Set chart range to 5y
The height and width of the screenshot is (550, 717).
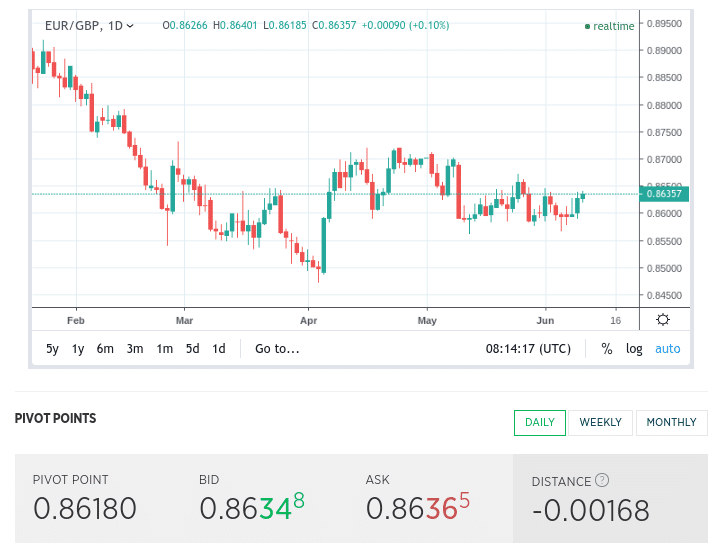[x=52, y=349]
